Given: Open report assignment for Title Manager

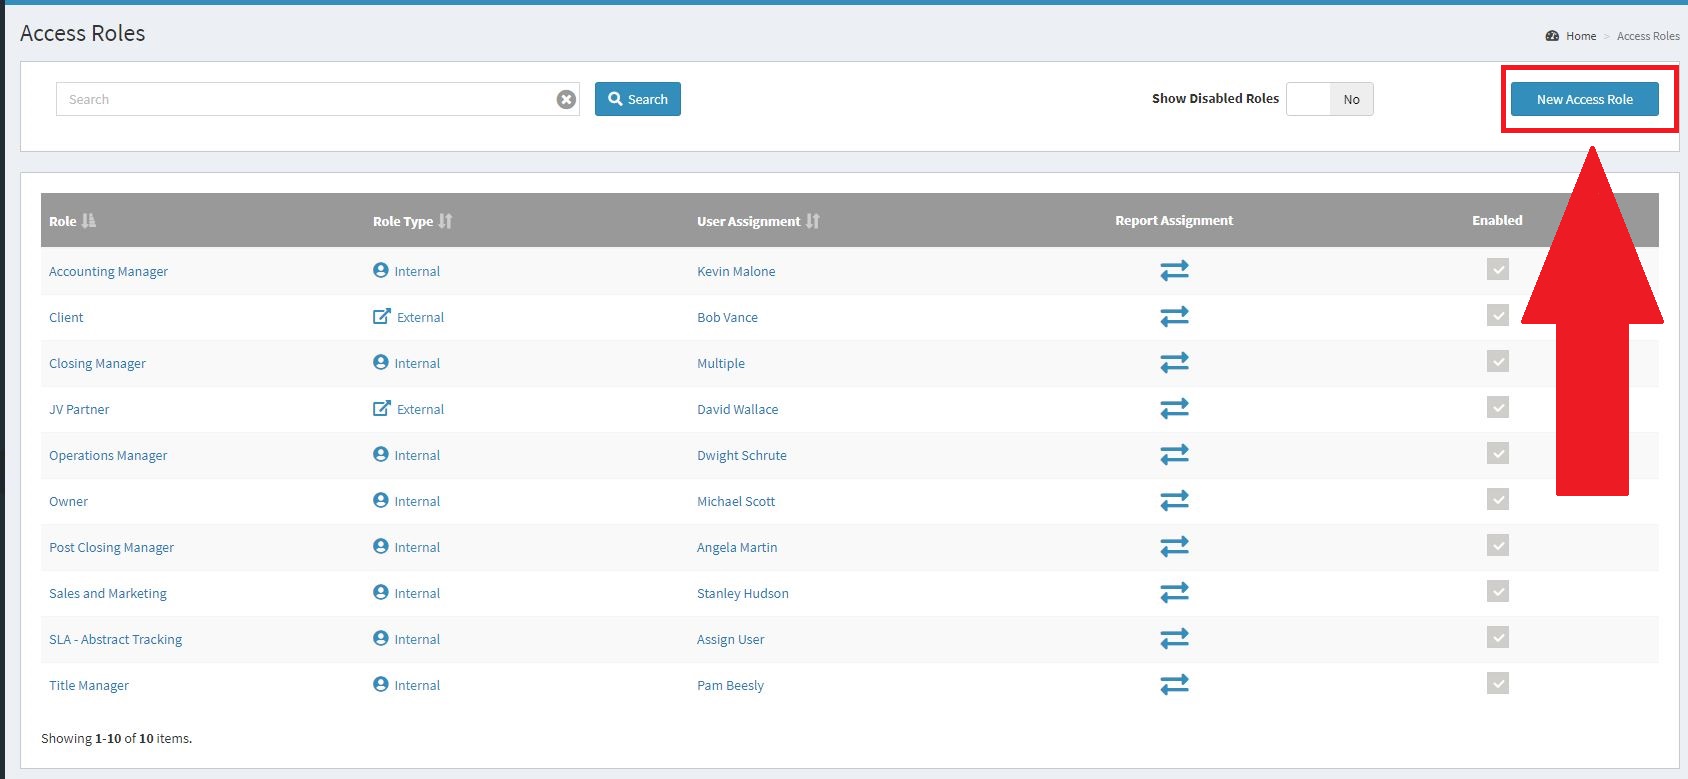Looking at the screenshot, I should click(x=1174, y=685).
